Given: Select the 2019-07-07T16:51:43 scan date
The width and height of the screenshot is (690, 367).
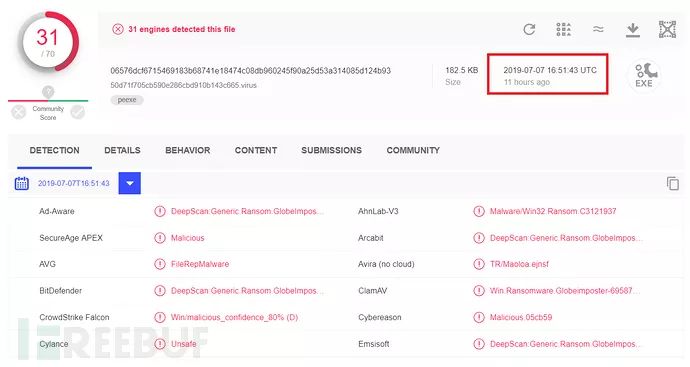Looking at the screenshot, I should (x=73, y=183).
